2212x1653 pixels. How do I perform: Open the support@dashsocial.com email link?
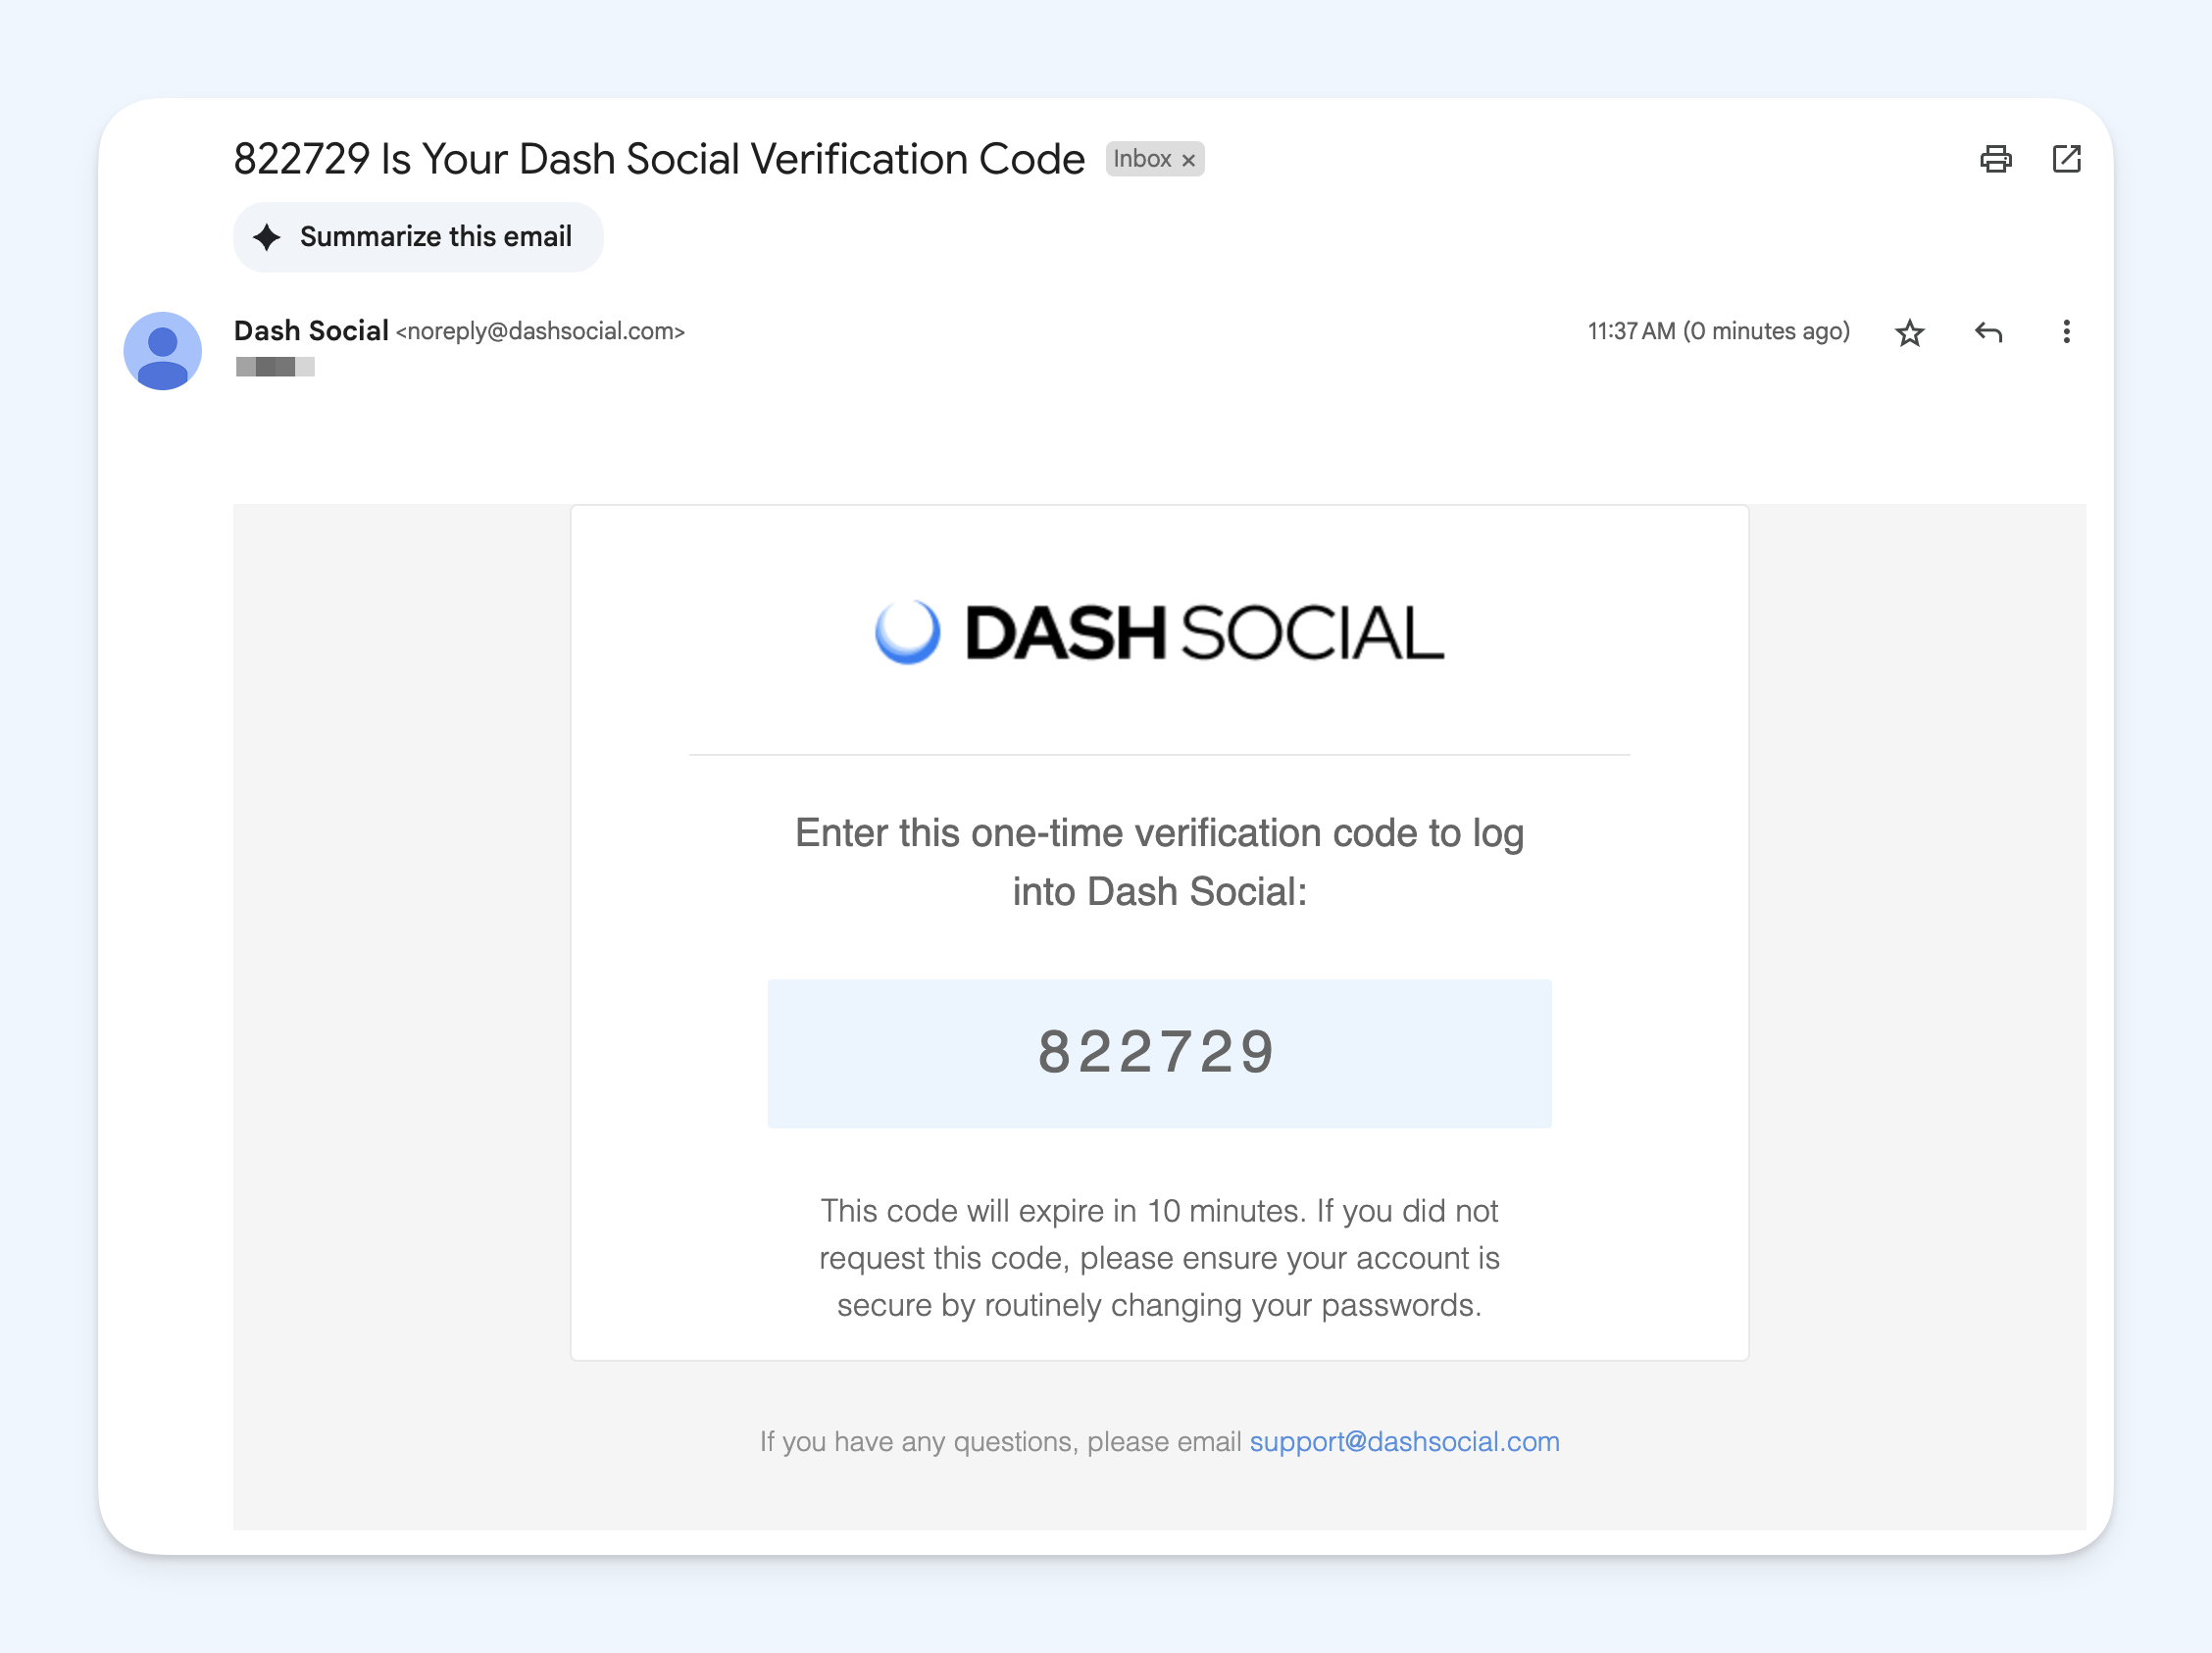1404,1441
